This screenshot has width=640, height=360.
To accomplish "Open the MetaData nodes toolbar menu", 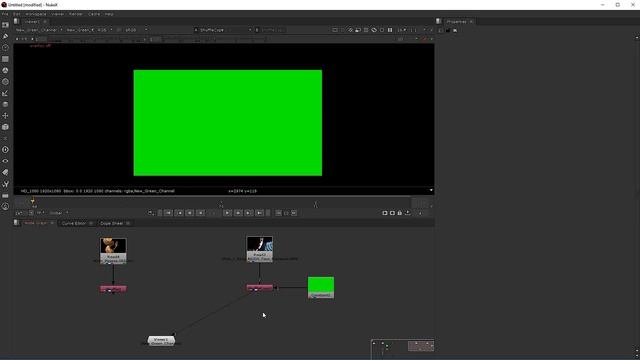I will pos(5,172).
